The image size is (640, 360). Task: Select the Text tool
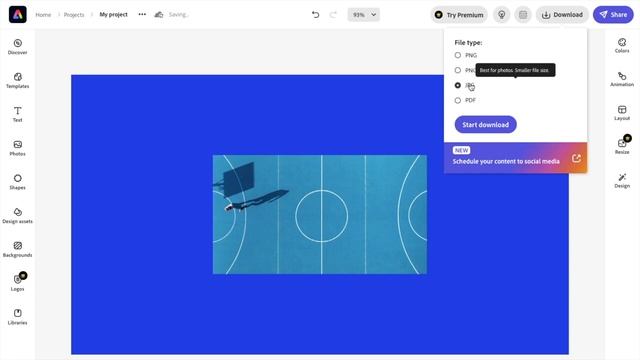pyautogui.click(x=18, y=114)
